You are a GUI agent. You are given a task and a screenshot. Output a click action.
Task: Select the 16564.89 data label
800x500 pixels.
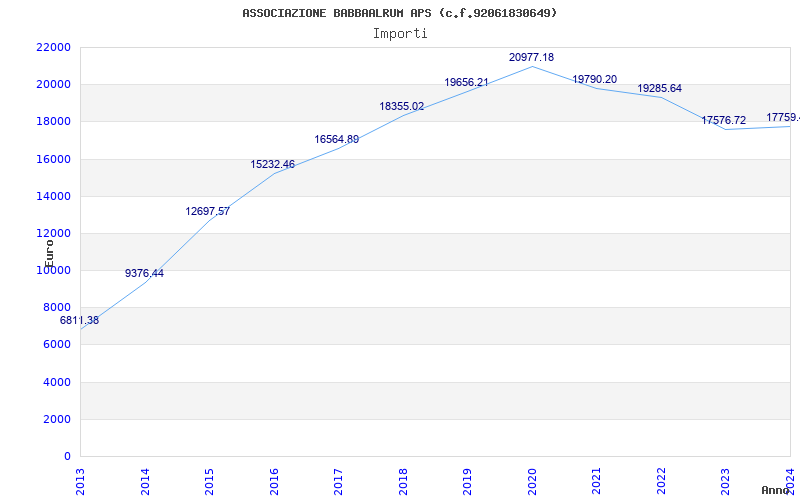pos(337,139)
